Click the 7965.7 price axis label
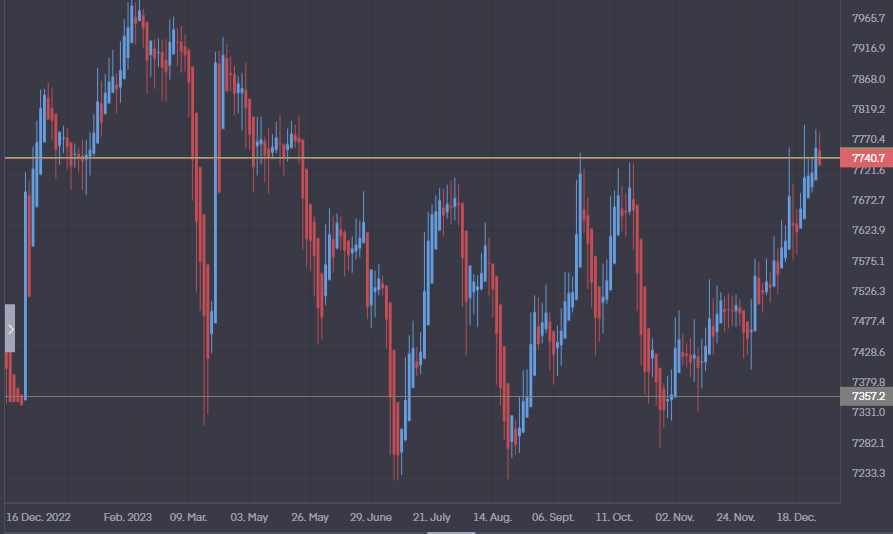 tap(867, 18)
